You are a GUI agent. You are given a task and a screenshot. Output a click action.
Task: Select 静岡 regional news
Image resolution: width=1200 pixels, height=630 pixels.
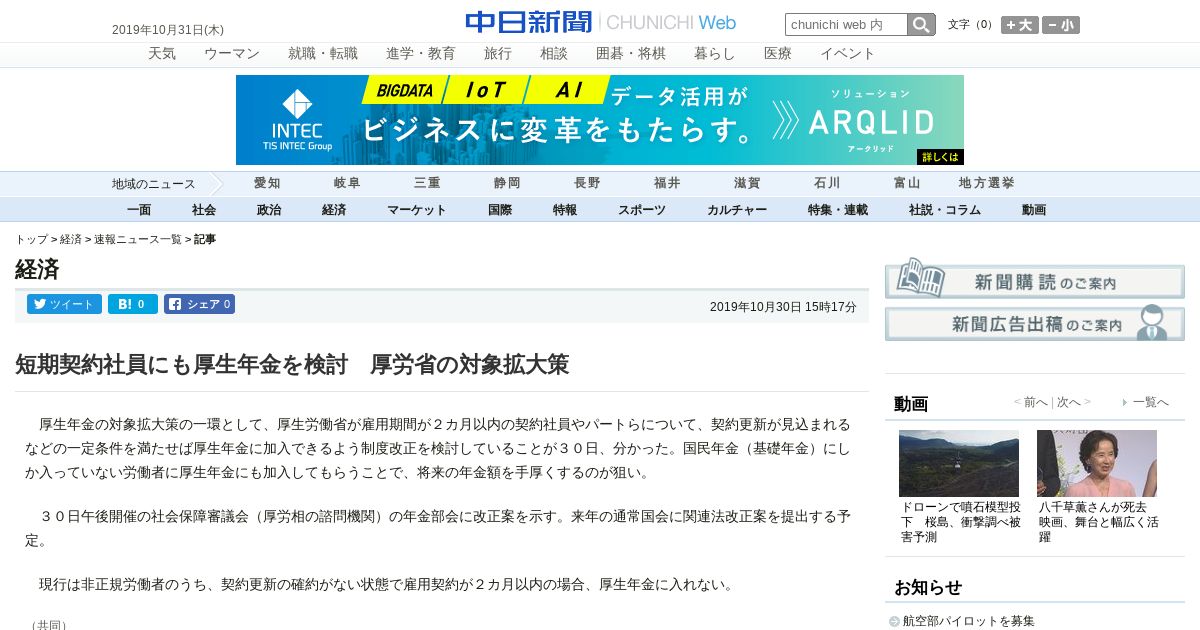[x=507, y=183]
